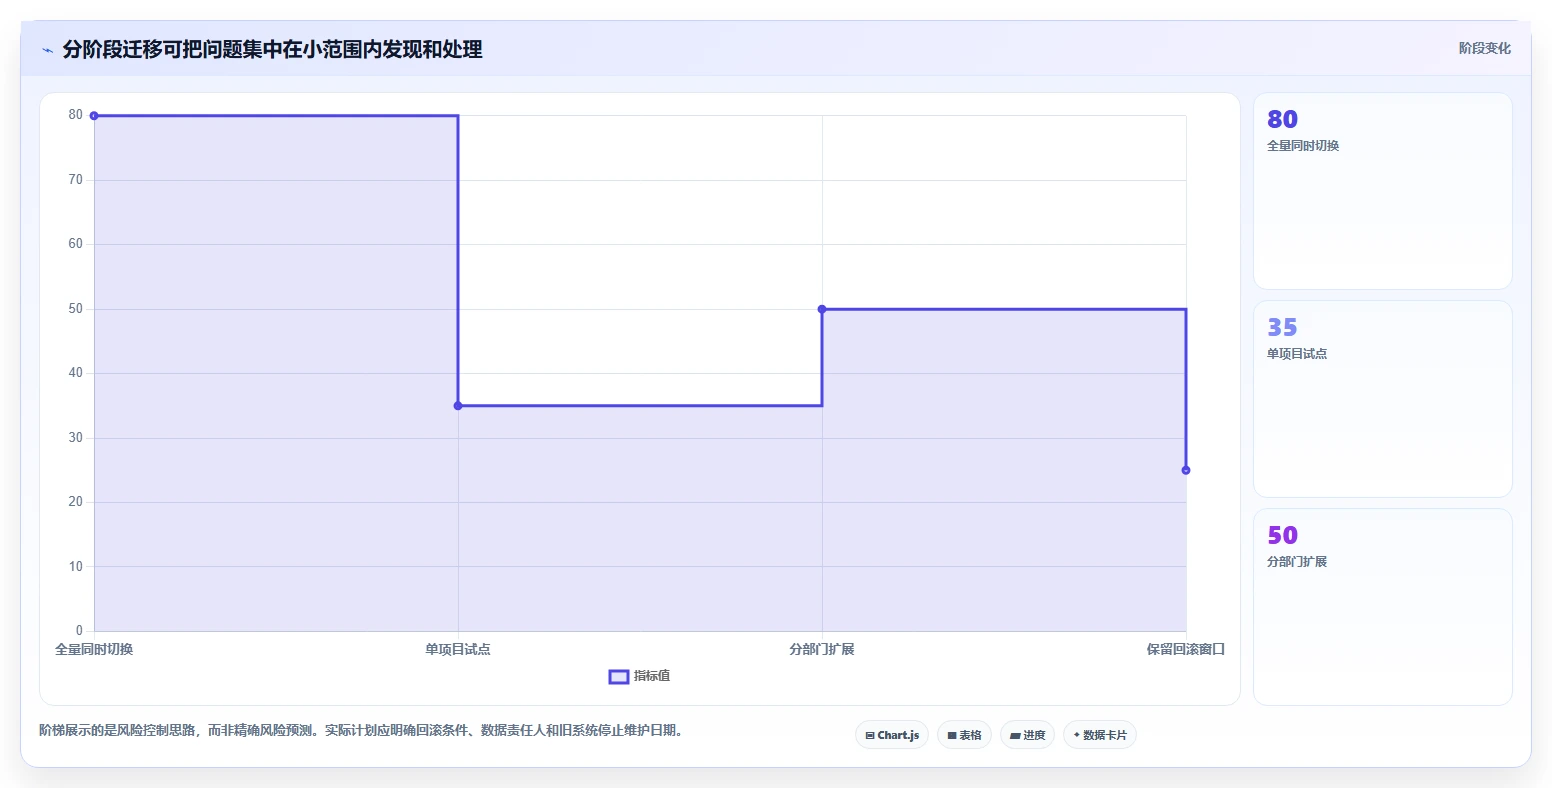
Task: Toggle the 指标值 legend item
Action: point(640,676)
